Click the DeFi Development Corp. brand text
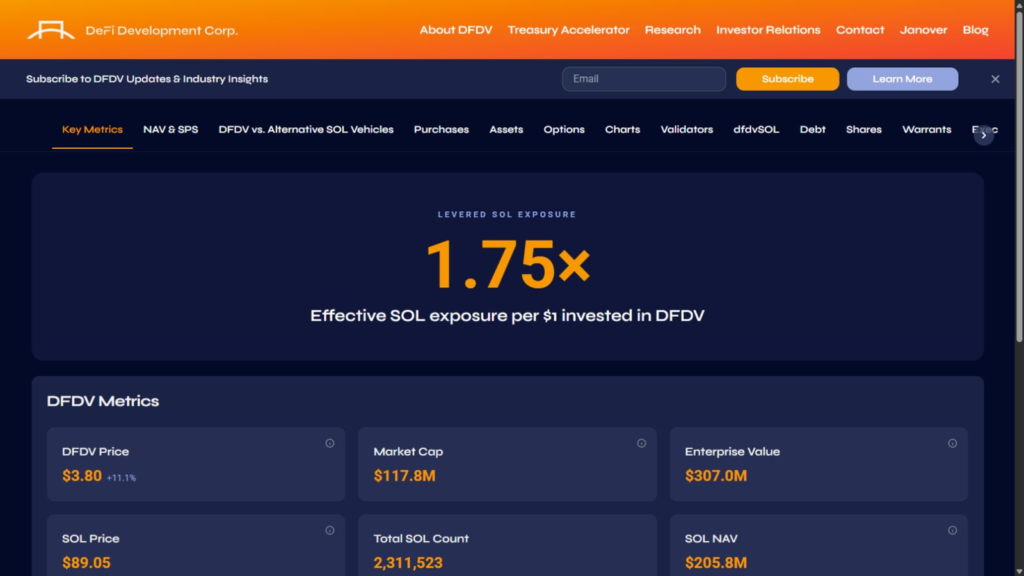The height and width of the screenshot is (576, 1024). tap(161, 31)
